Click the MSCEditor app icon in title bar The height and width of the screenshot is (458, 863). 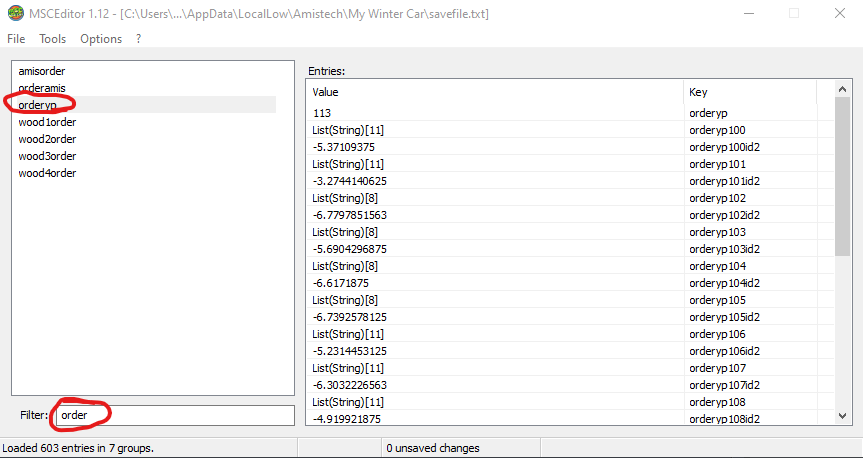[x=14, y=14]
